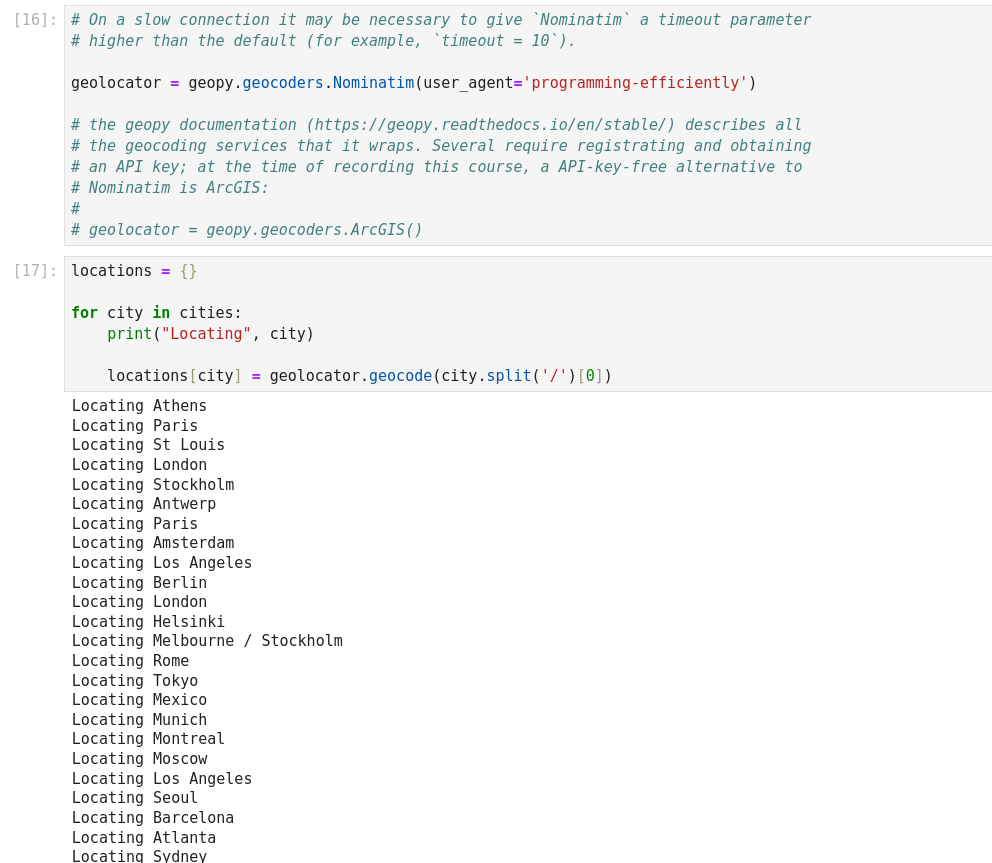Click the 'Locating Atlanta' output line
Viewport: 992px width, 863px height.
click(x=144, y=838)
